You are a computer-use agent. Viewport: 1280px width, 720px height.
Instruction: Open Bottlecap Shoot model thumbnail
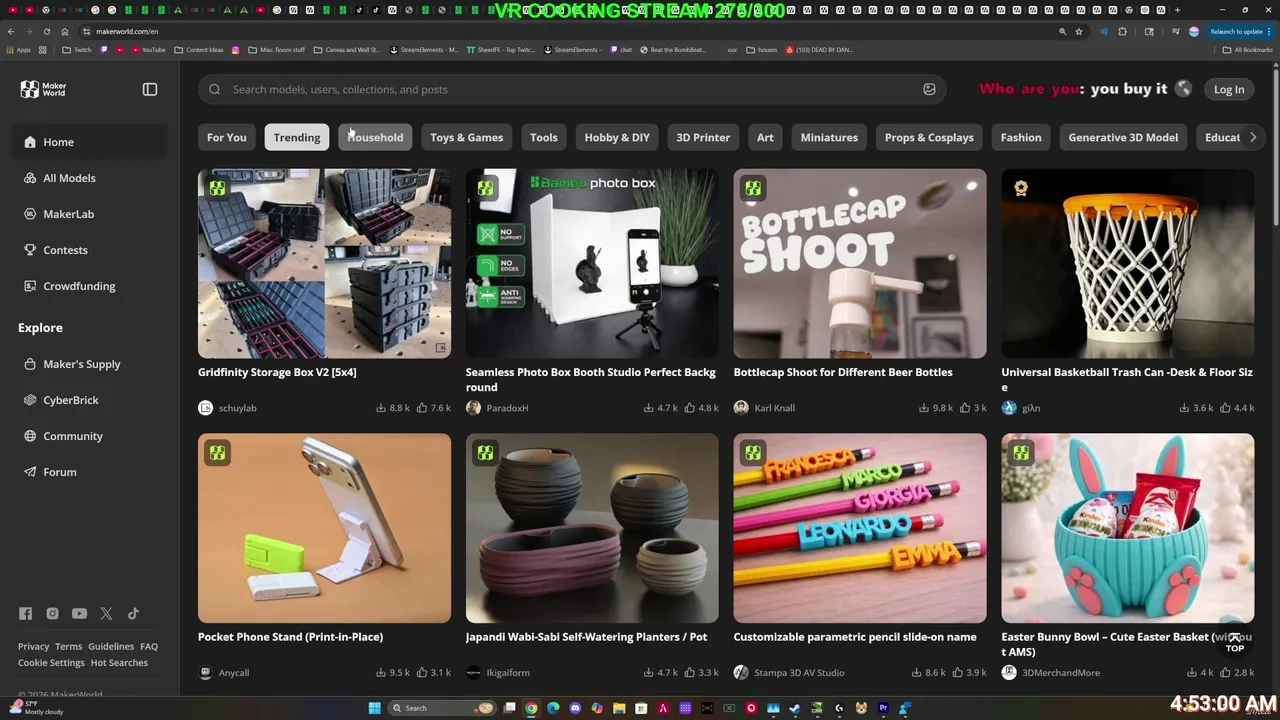tap(860, 263)
